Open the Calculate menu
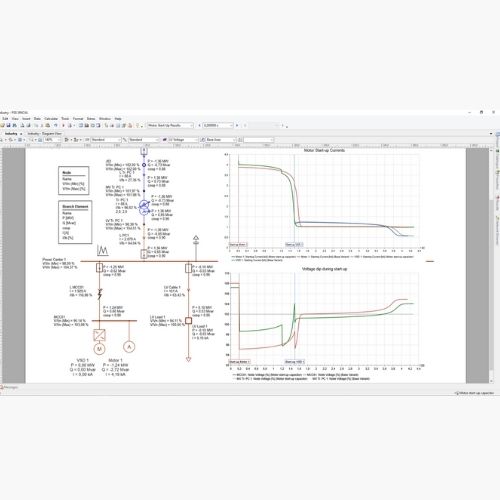 51,119
